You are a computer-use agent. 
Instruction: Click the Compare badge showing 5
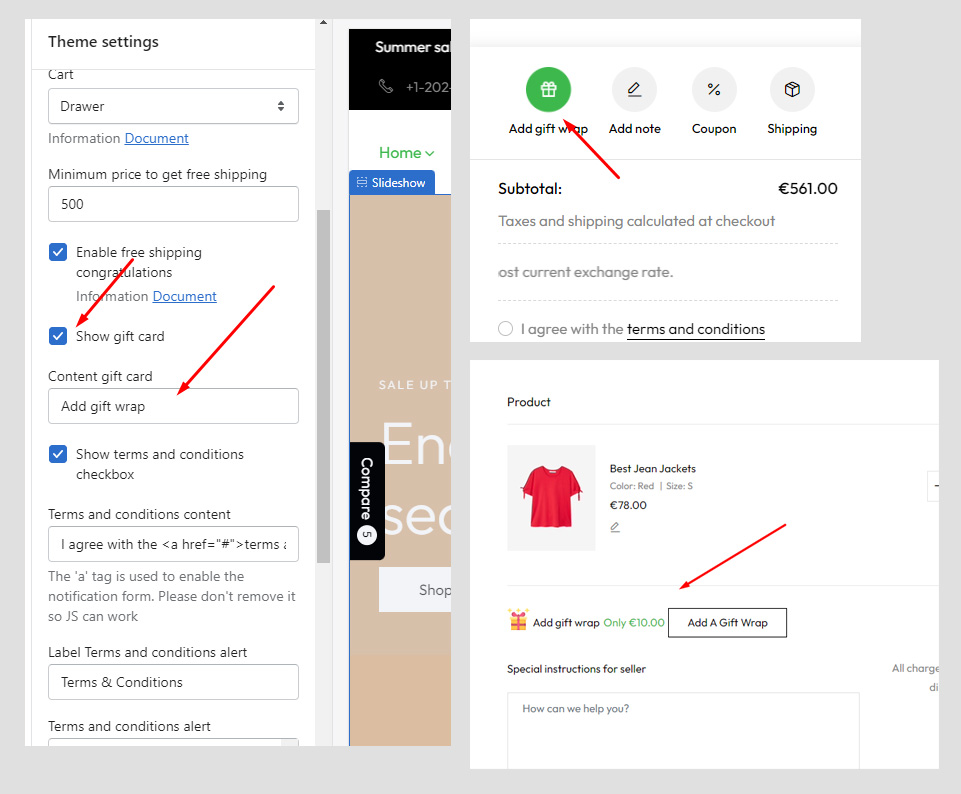click(x=367, y=534)
